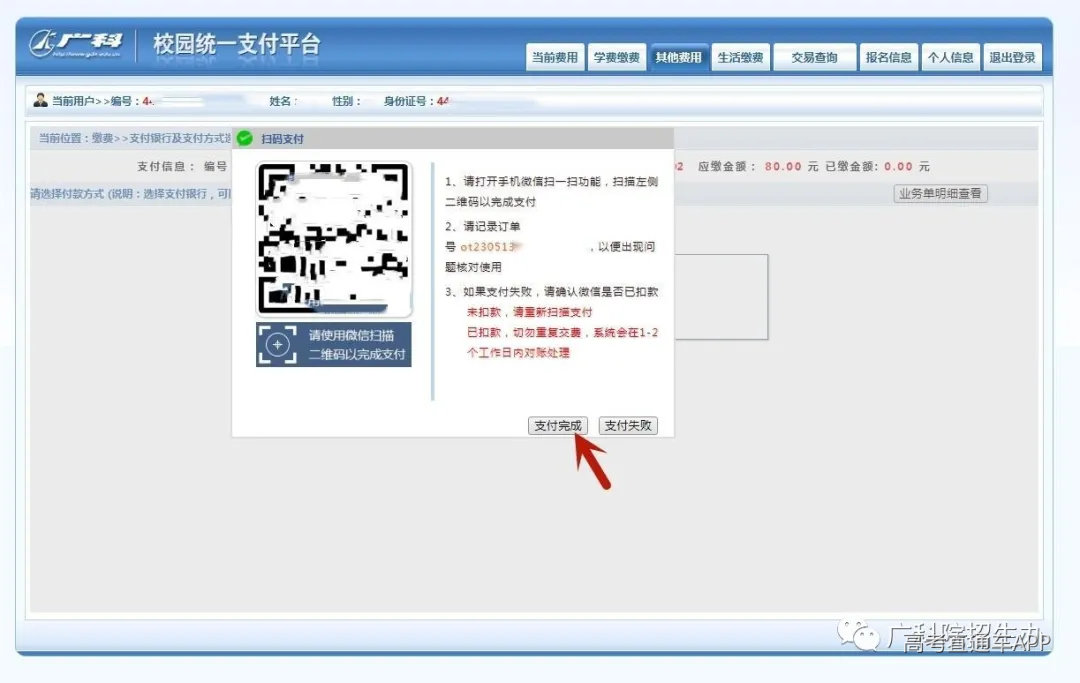Click the 支付完成 button
Viewport: 1080px width, 683px height.
coord(558,425)
